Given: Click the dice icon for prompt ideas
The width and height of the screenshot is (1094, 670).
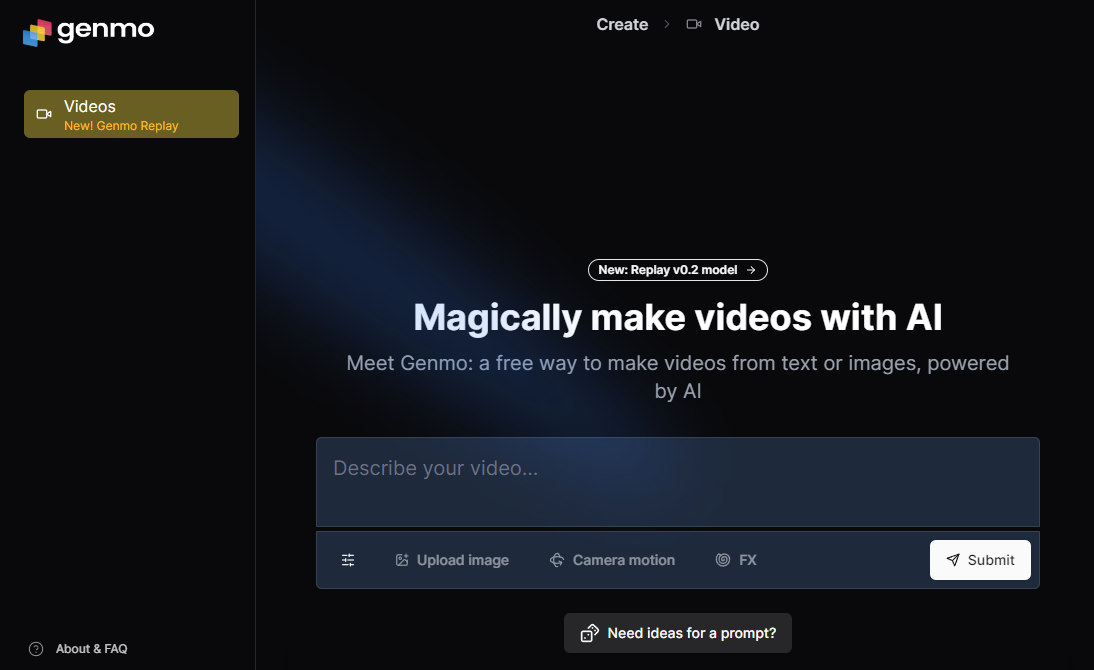Looking at the screenshot, I should pos(590,633).
